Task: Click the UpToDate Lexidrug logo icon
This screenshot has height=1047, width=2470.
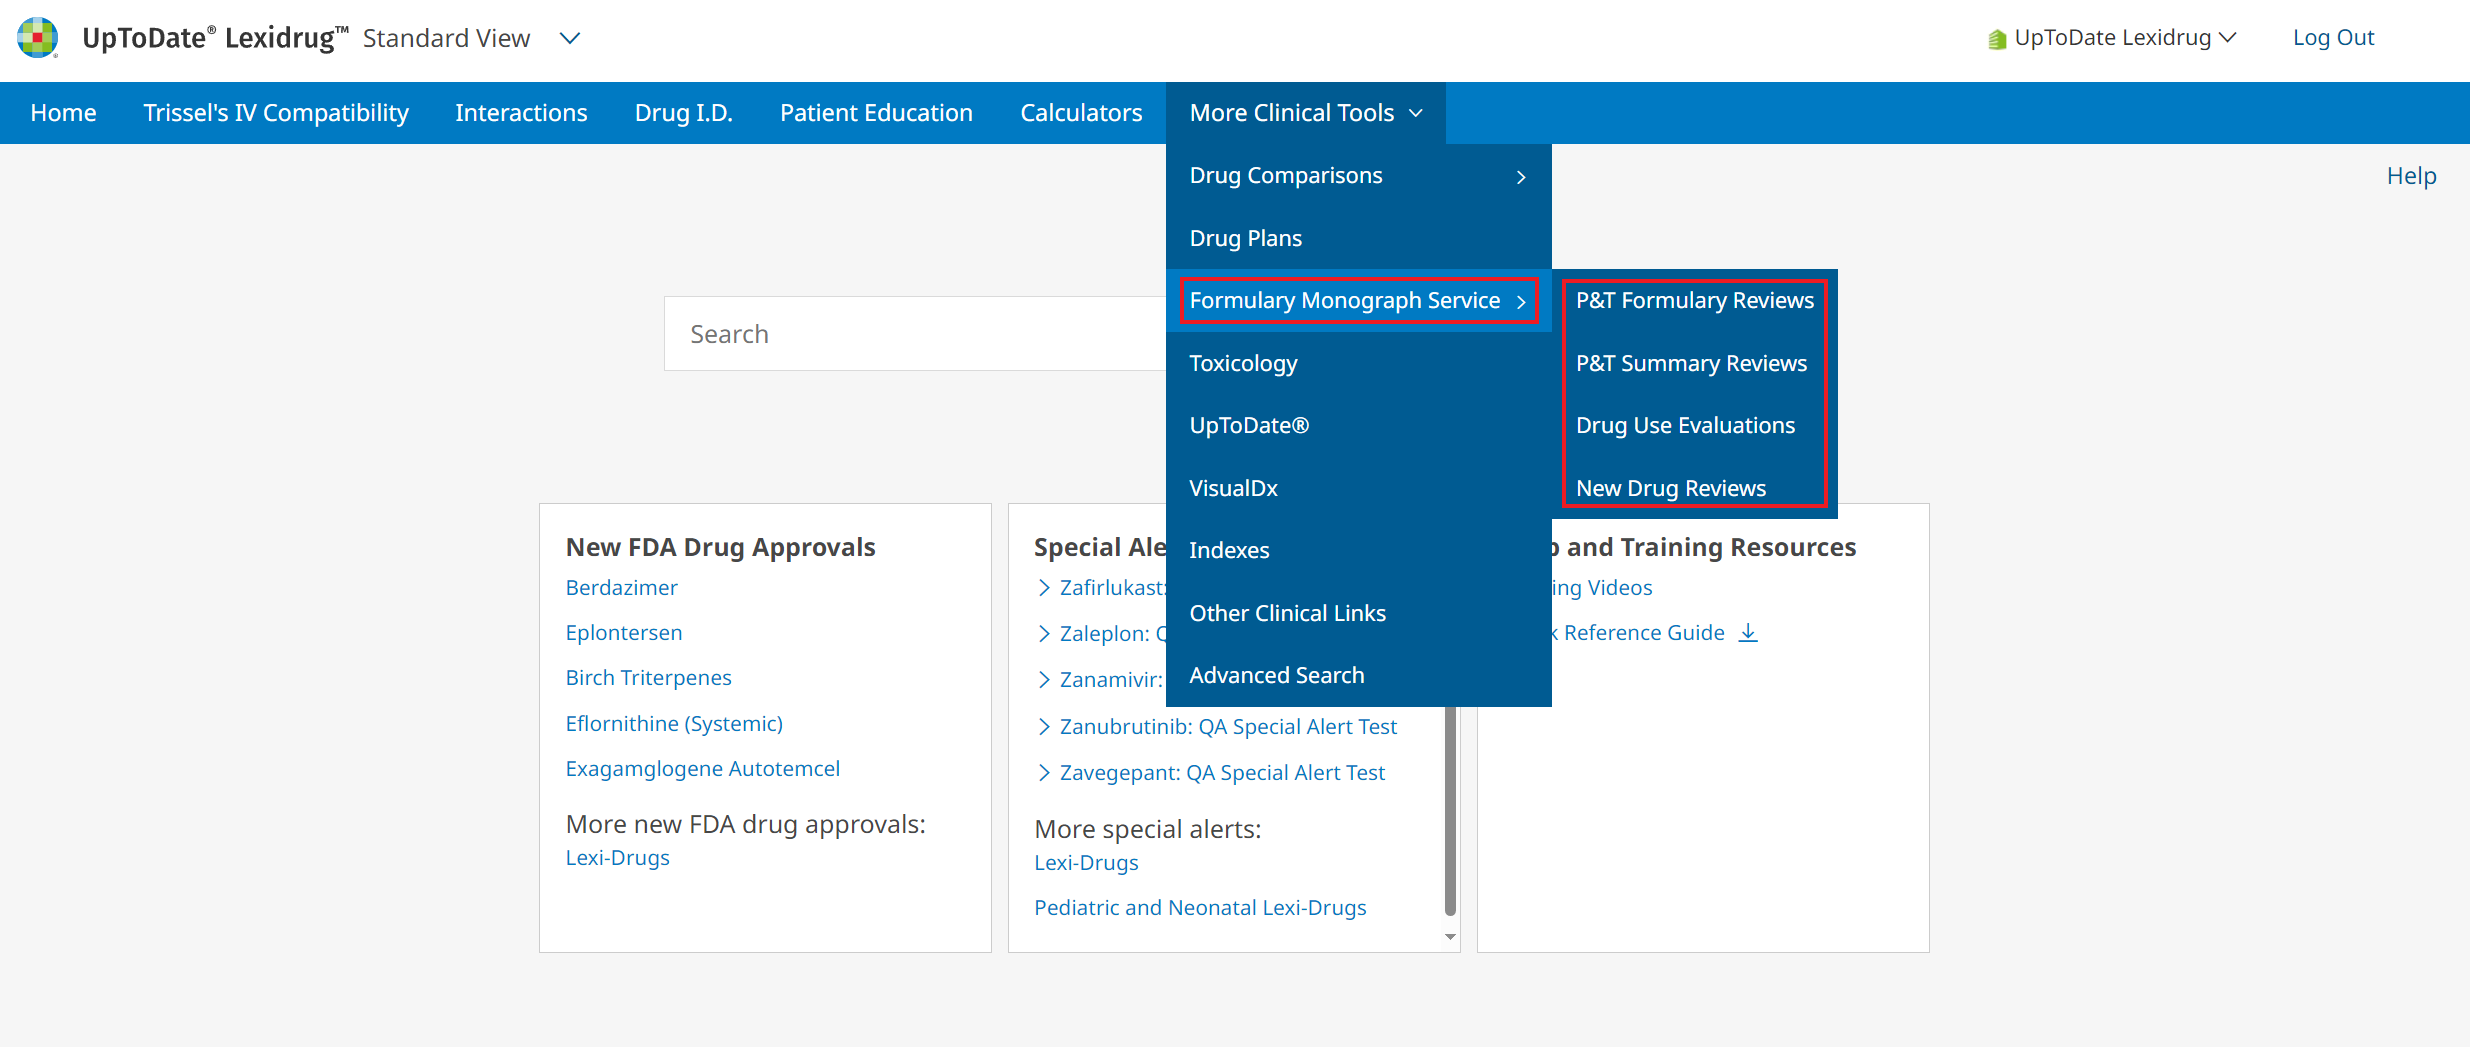Action: tap(38, 38)
